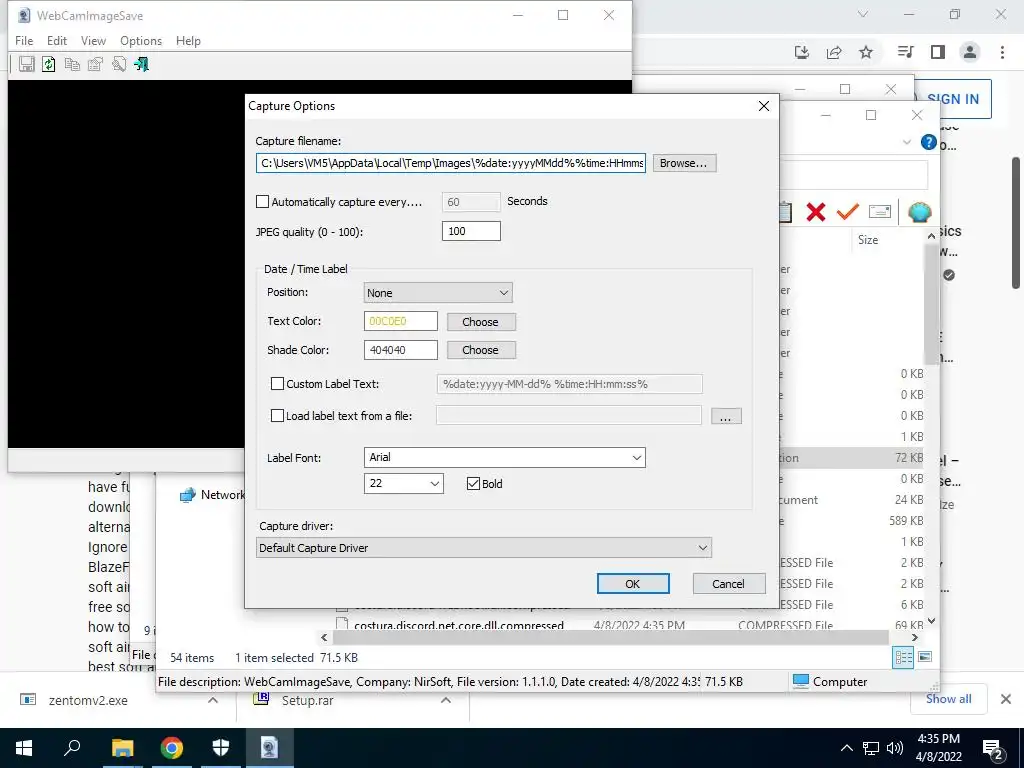
Task: Click the Rename icon in Explorer ribbon
Action: [x=880, y=212]
